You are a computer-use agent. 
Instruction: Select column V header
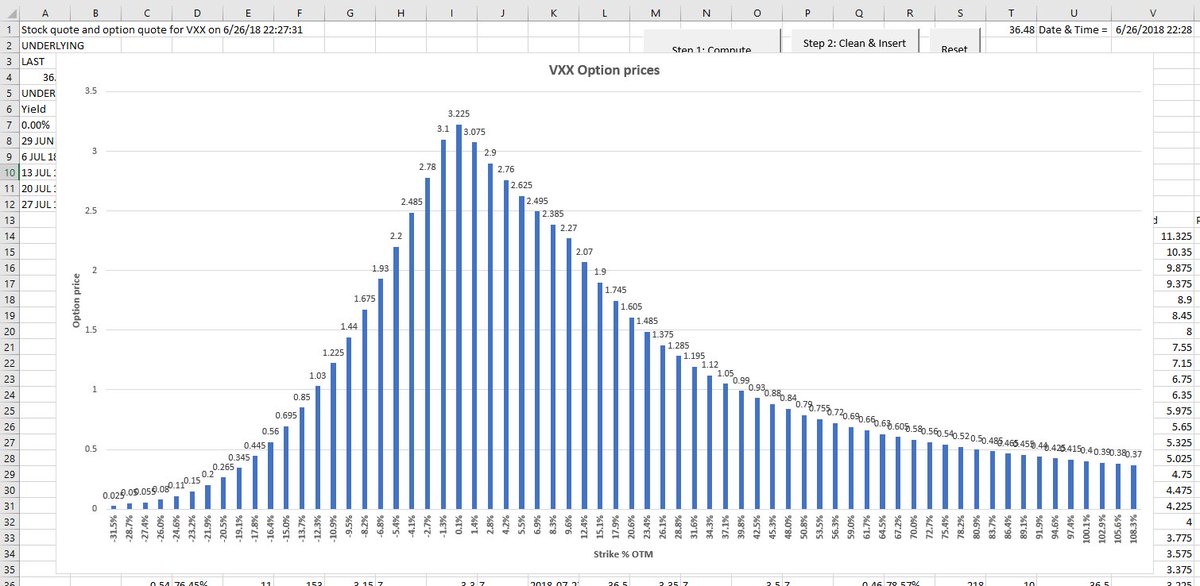[1153, 12]
